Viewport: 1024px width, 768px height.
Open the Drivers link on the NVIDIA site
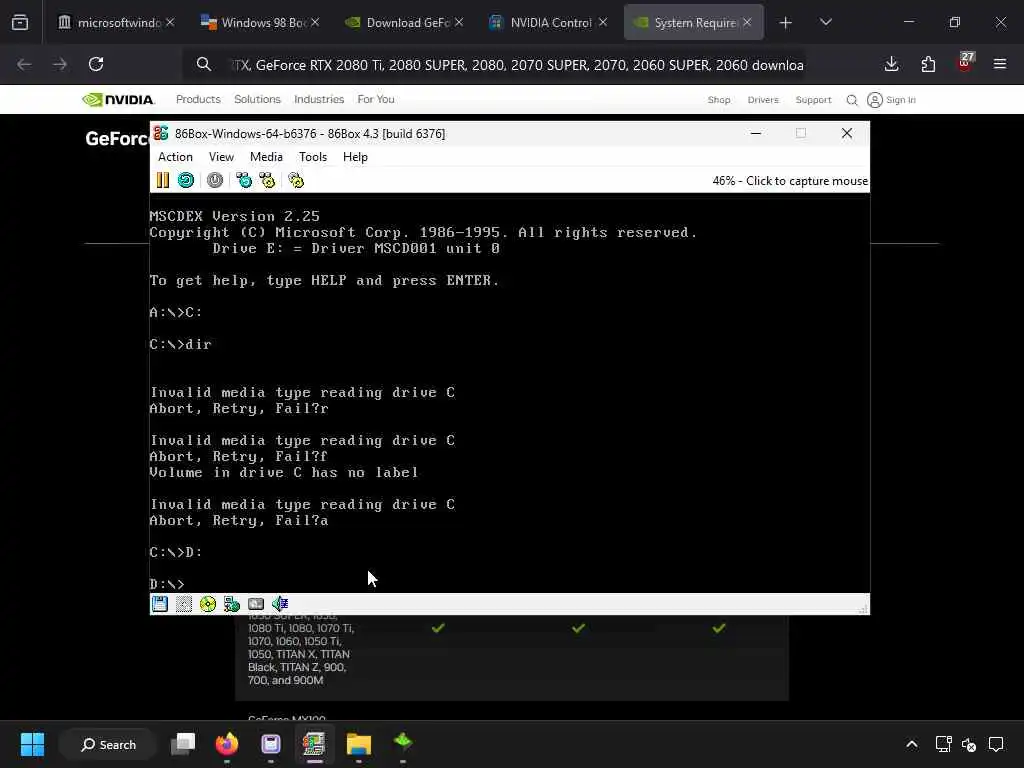tap(763, 100)
